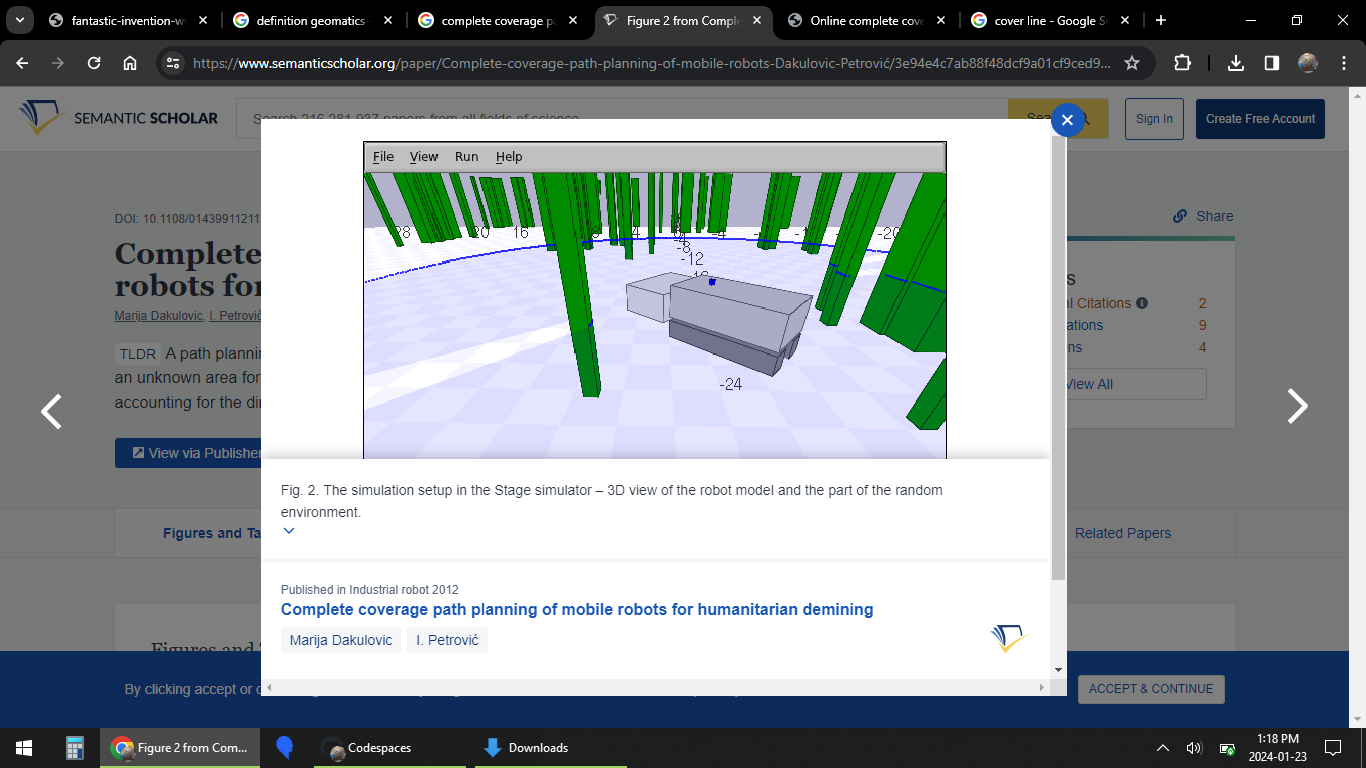Open browser extensions menu

[x=1182, y=63]
